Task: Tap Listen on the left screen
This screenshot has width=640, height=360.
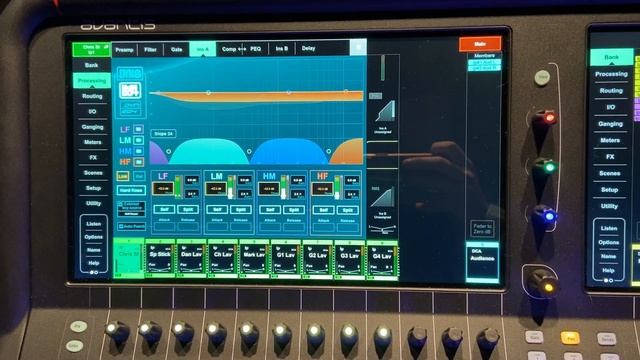Action: click(93, 224)
